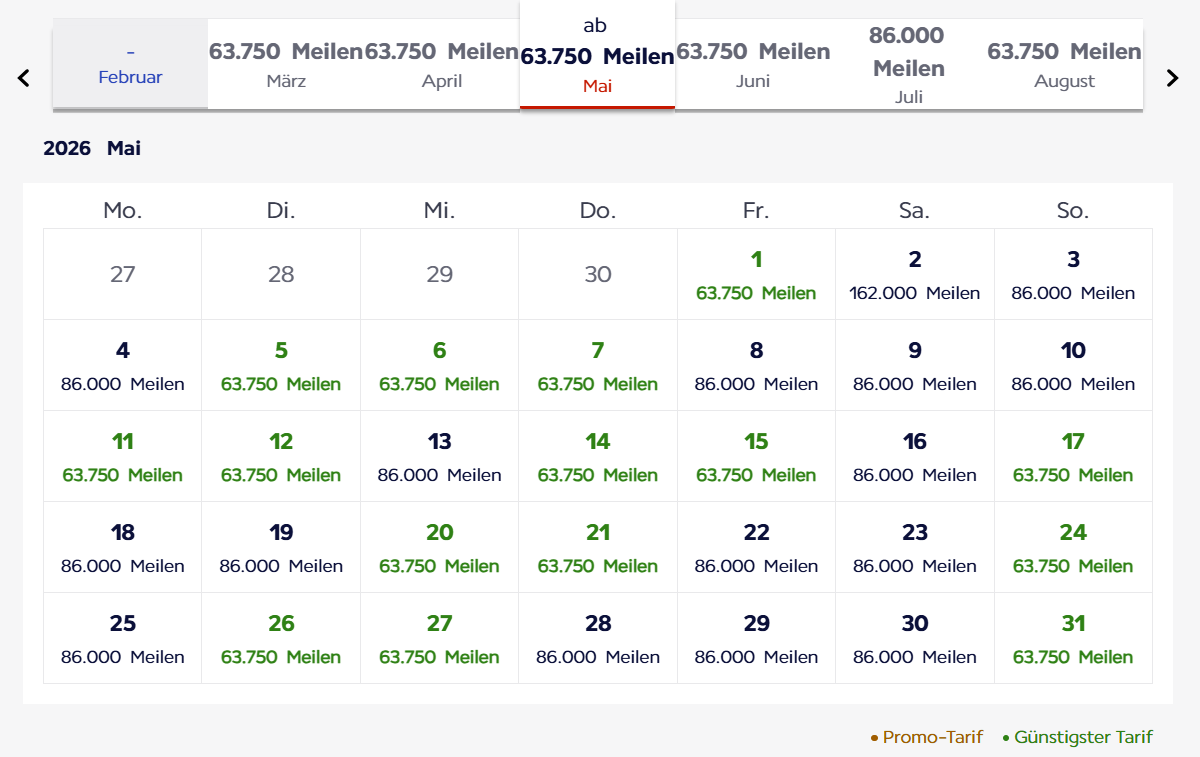Click the Günstigster Tarif legend label
Viewport: 1200px width, 757px height.
(x=1085, y=737)
